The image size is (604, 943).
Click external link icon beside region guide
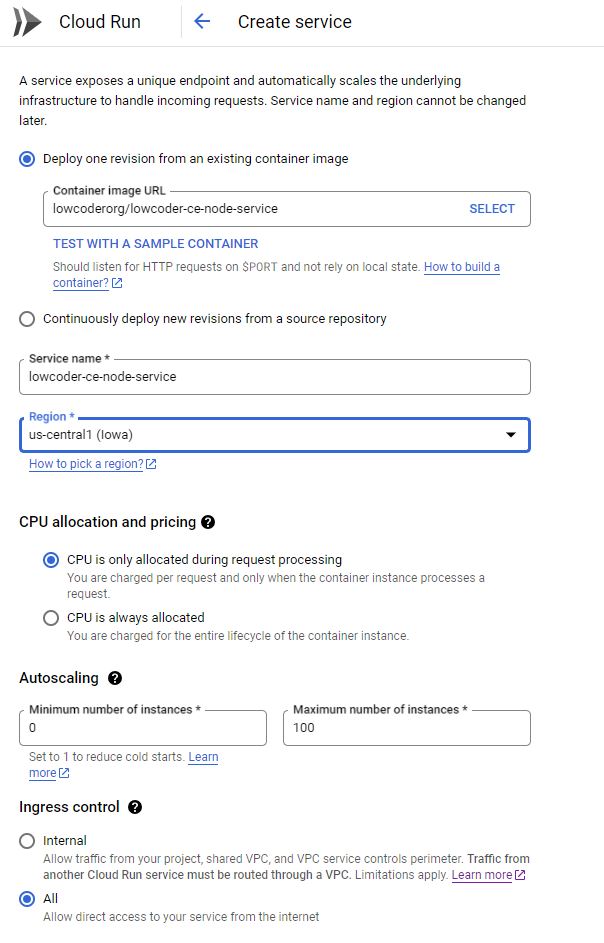pos(151,464)
